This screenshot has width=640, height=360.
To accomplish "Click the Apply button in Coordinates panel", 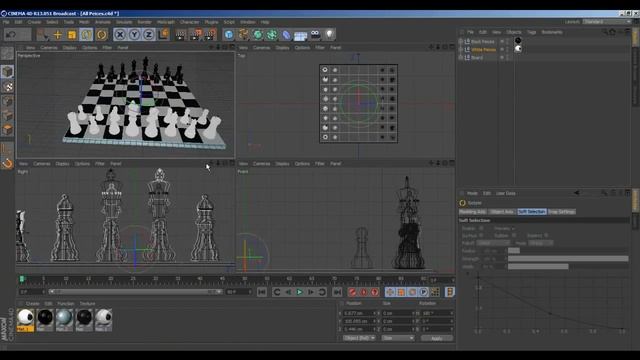I will tap(437, 338).
